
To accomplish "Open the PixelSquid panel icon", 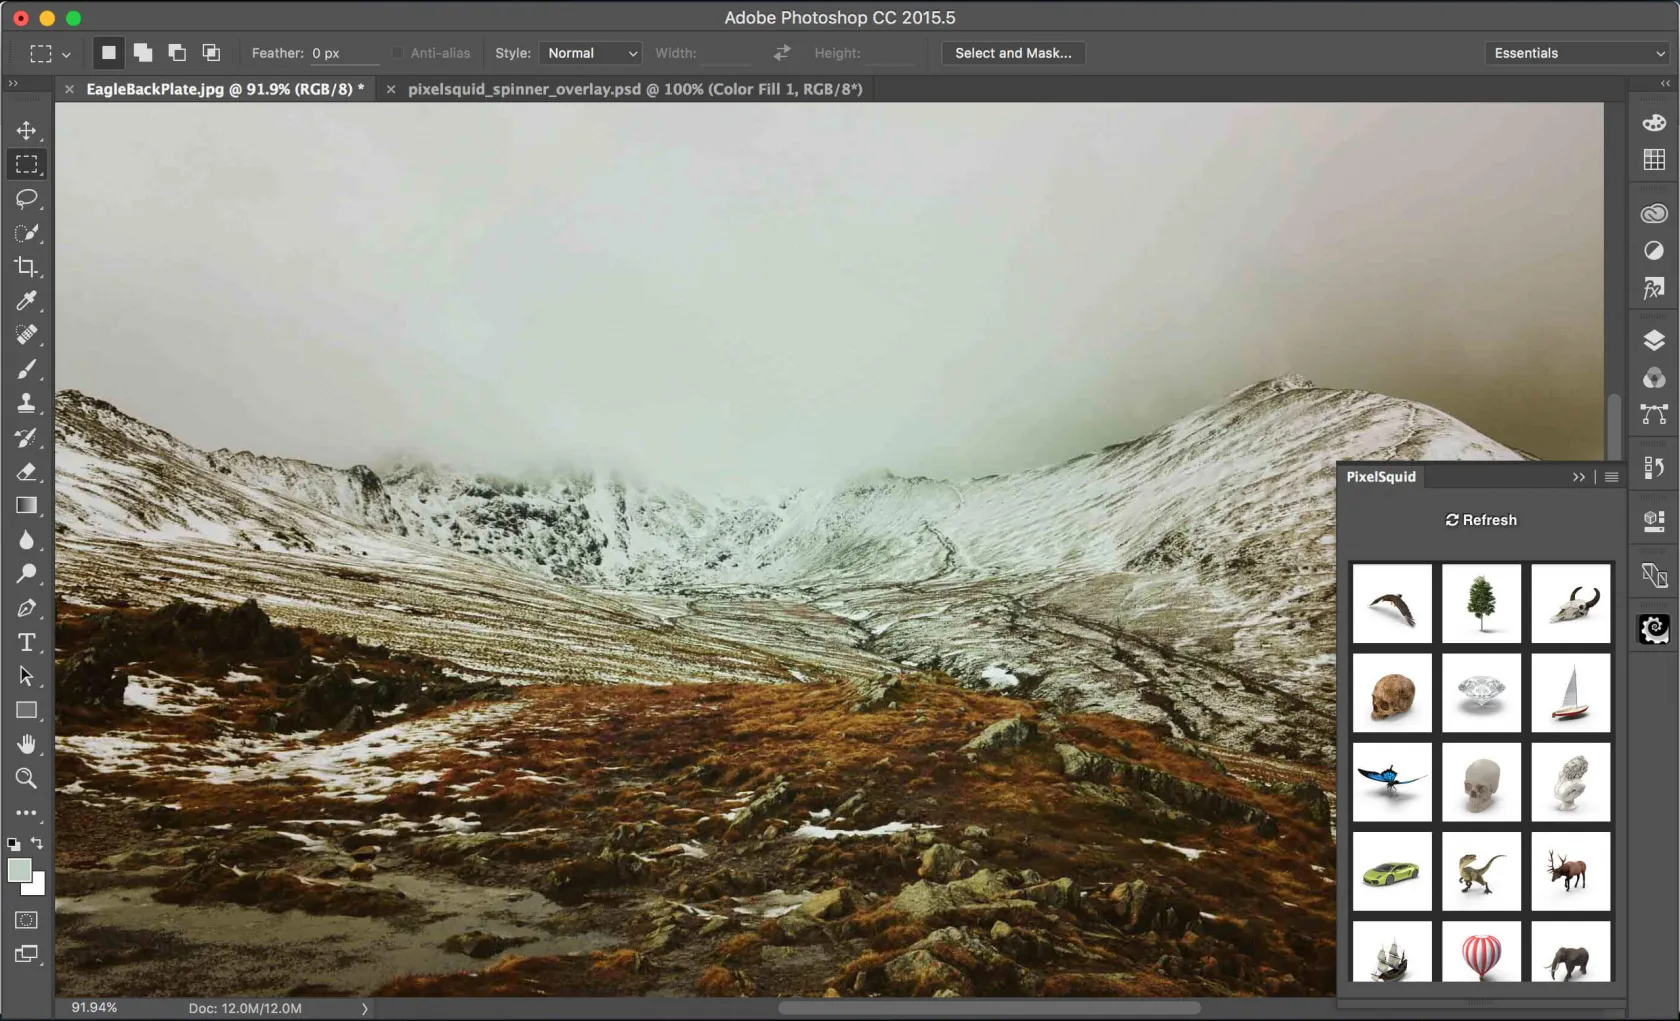I will pos(1654,629).
